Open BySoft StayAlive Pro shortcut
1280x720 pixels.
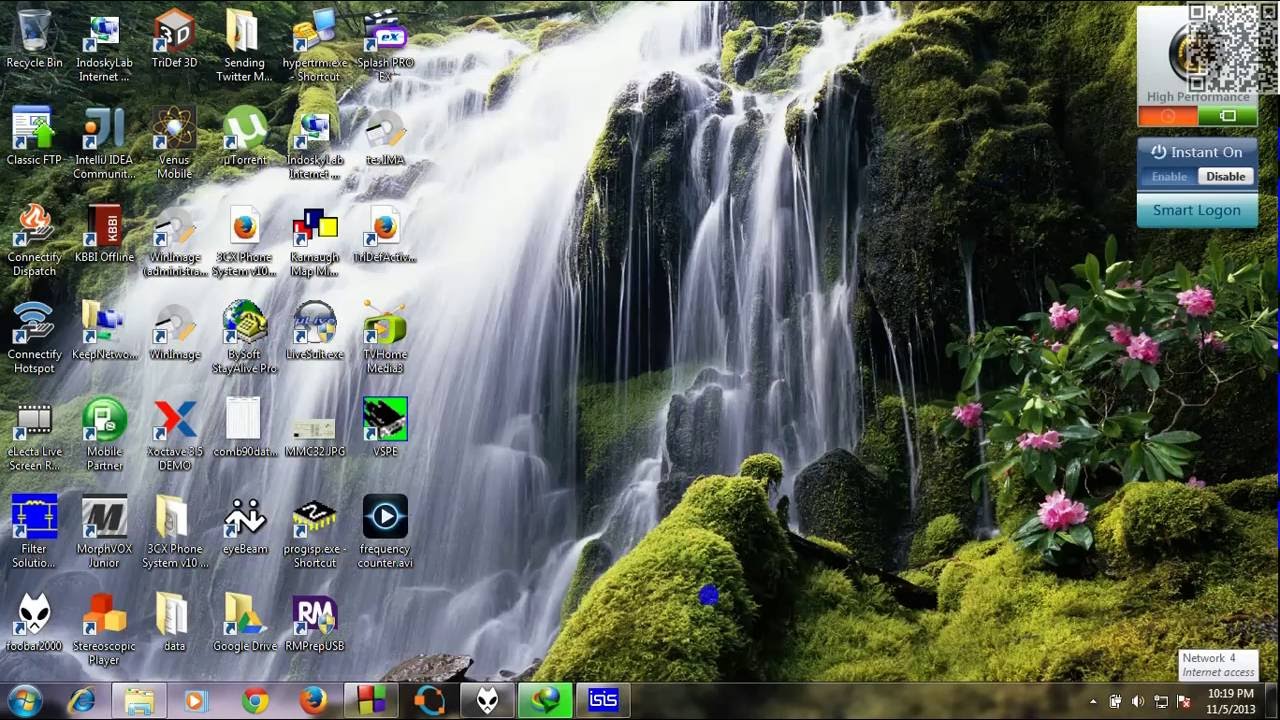point(244,338)
